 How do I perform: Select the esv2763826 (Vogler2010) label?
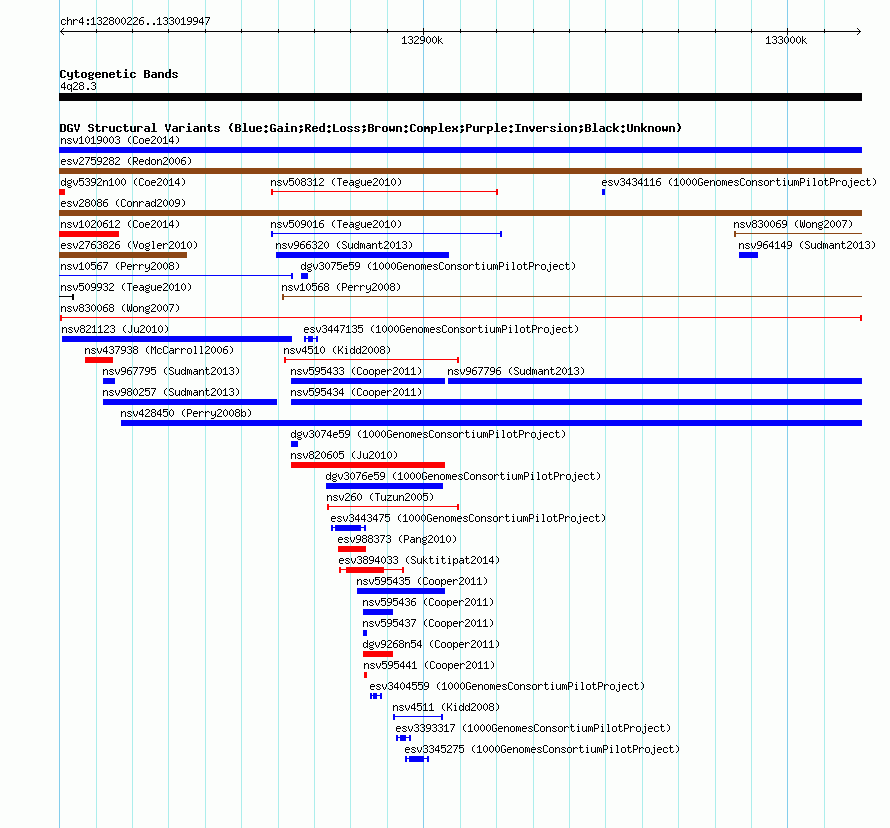(129, 245)
